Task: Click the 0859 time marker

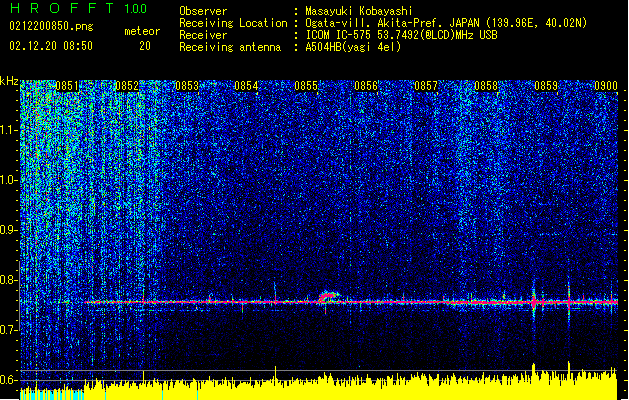Action: pyautogui.click(x=546, y=86)
